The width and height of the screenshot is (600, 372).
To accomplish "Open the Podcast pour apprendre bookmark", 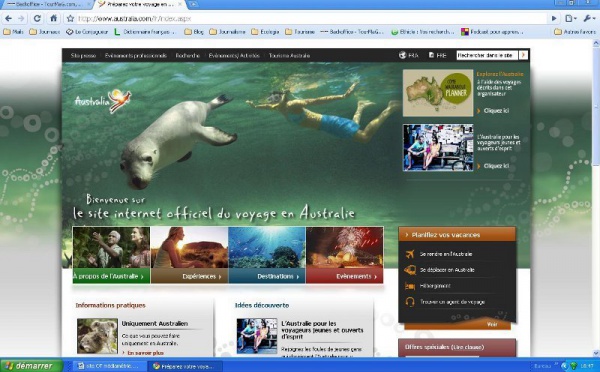I will point(492,32).
